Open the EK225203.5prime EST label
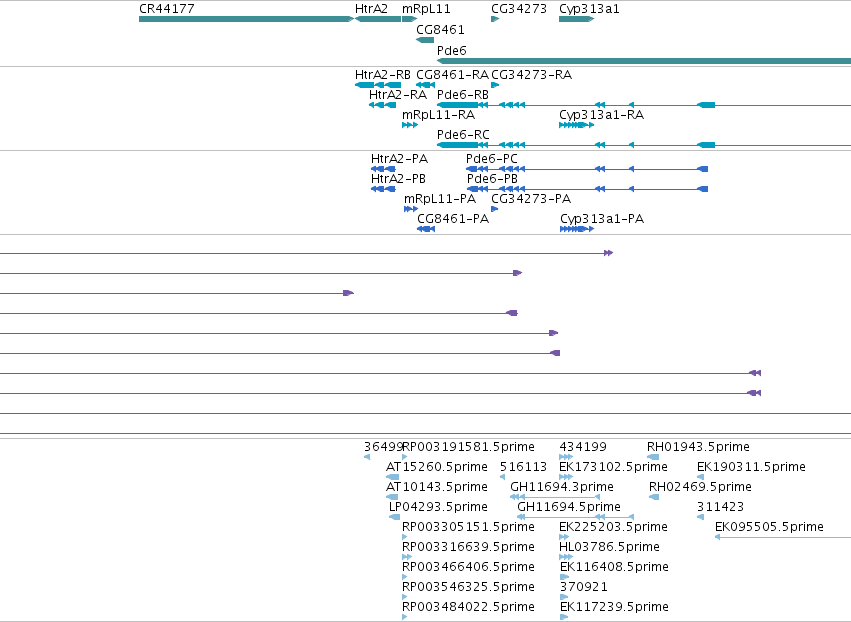The image size is (851, 622). [613, 526]
